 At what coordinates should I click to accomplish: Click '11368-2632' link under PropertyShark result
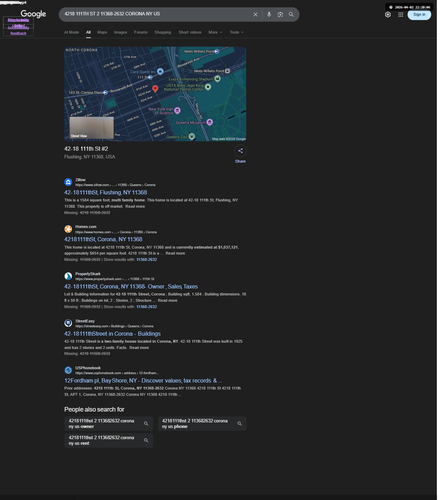point(147,307)
